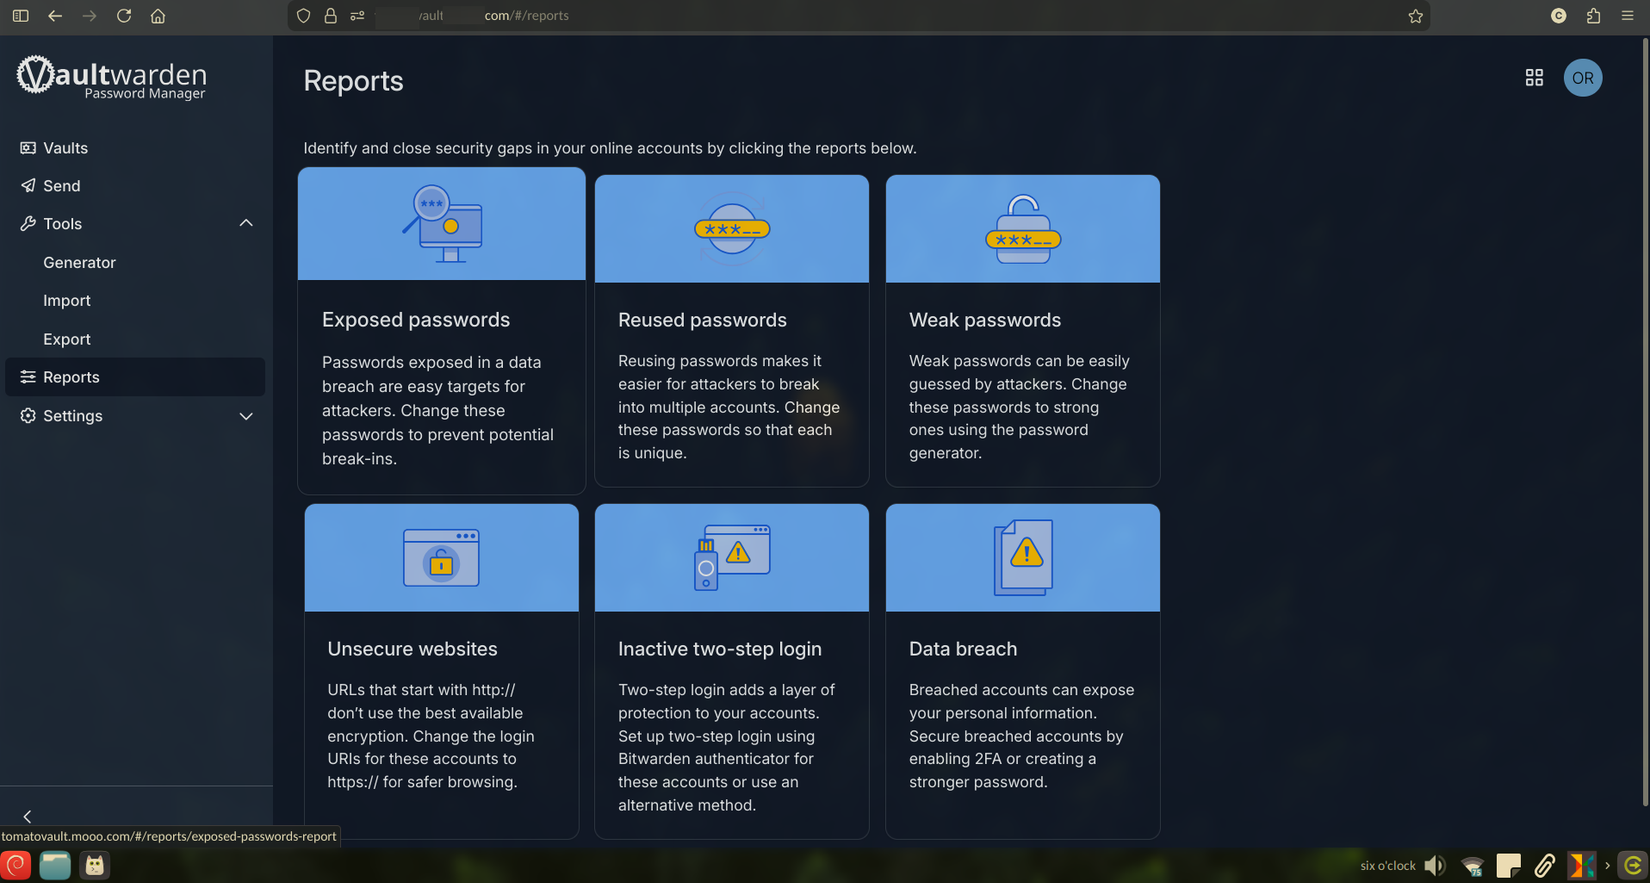Reload the current page
Viewport: 1650px width, 883px height.
coord(124,16)
